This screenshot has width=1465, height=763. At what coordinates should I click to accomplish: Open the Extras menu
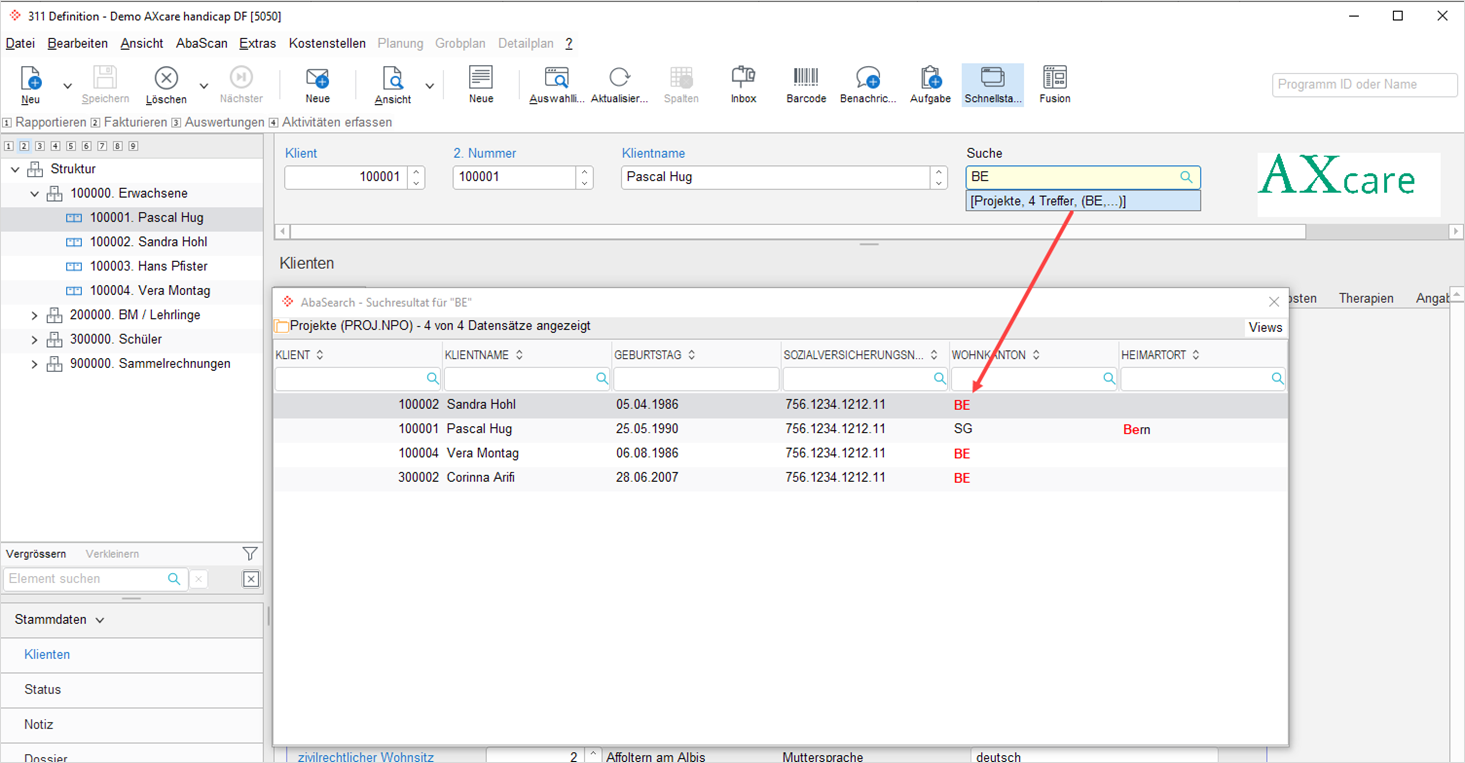coord(258,43)
